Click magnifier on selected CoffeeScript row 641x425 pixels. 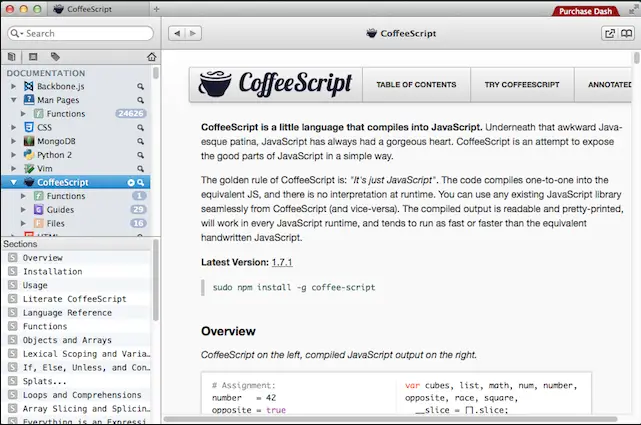tap(141, 182)
